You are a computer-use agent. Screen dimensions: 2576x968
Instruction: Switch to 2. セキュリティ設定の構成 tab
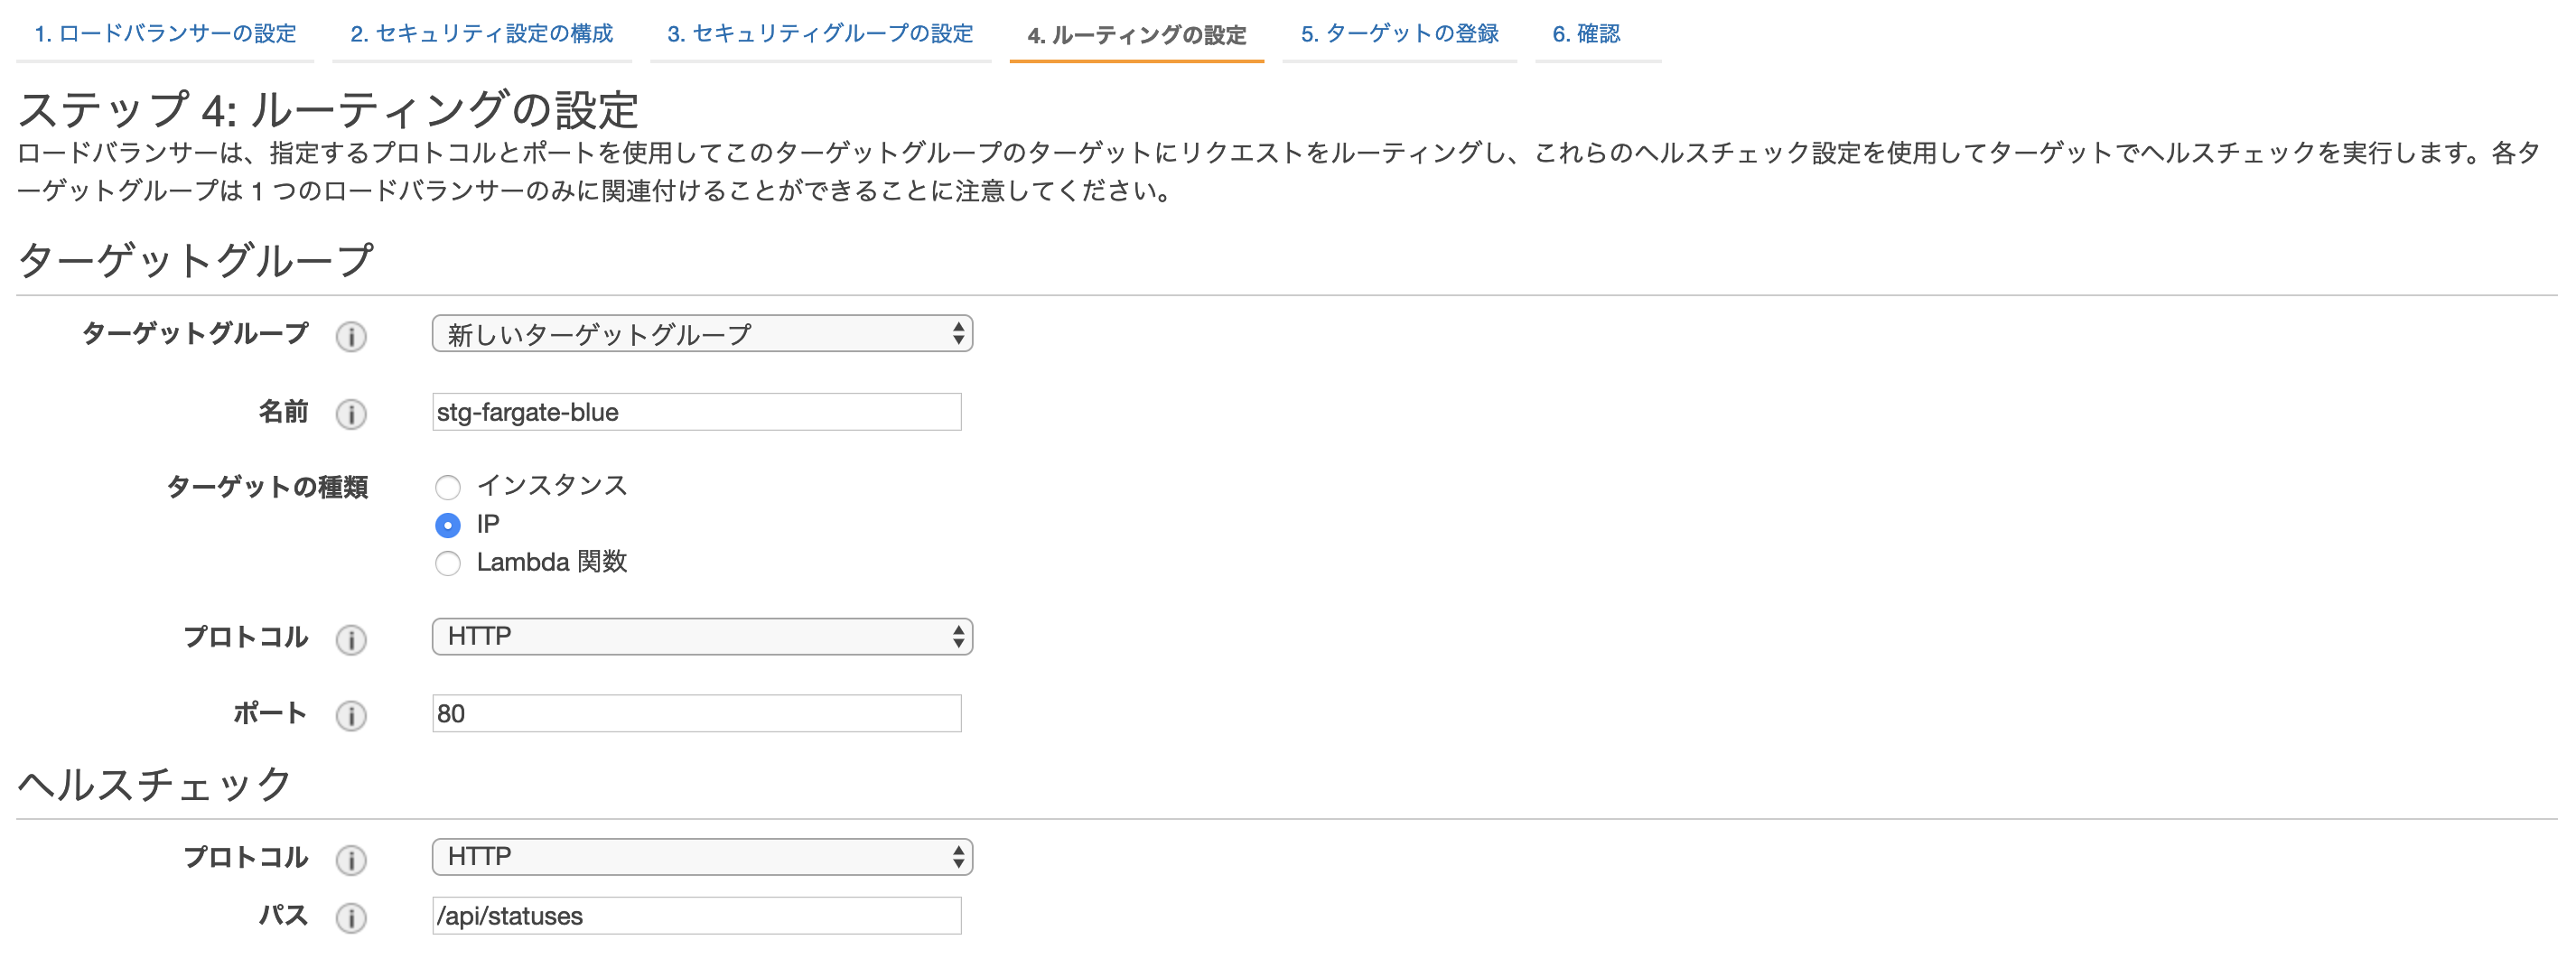[482, 34]
